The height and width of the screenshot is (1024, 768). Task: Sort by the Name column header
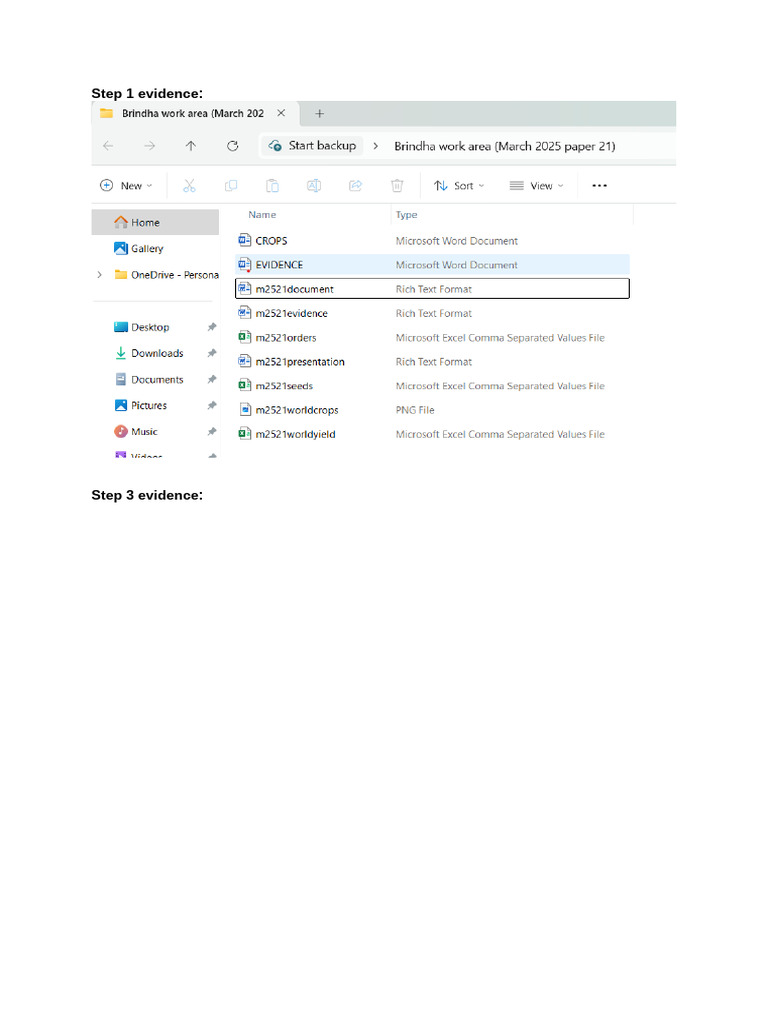click(262, 215)
